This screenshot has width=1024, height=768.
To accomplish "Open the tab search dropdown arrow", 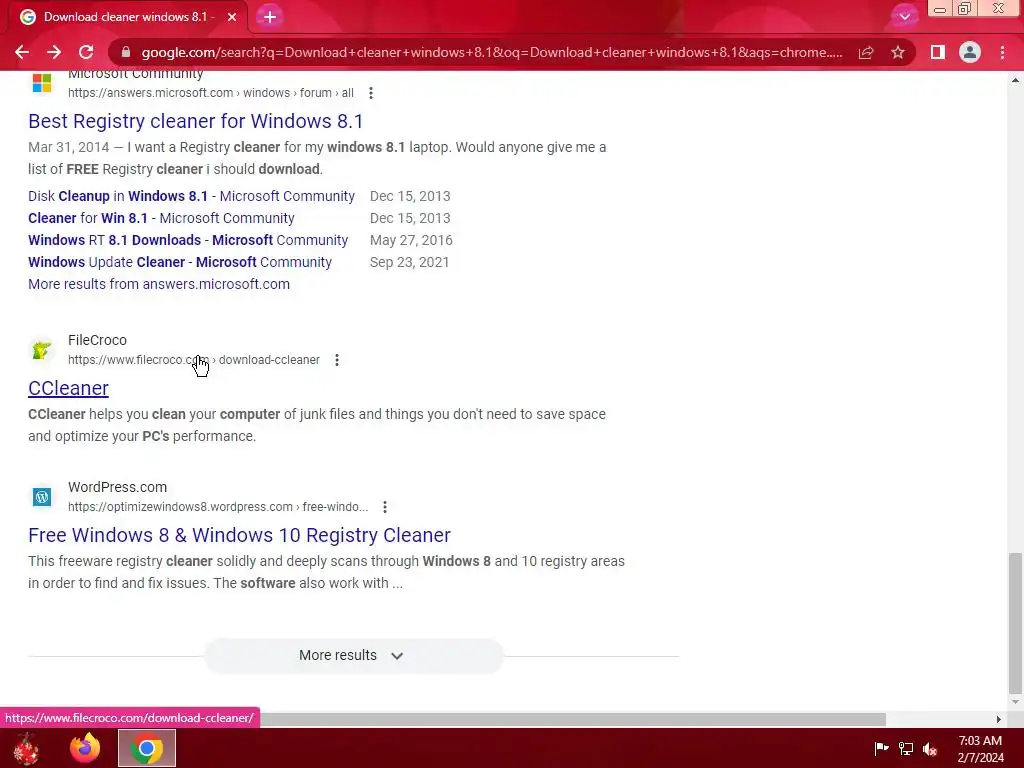I will tap(904, 17).
